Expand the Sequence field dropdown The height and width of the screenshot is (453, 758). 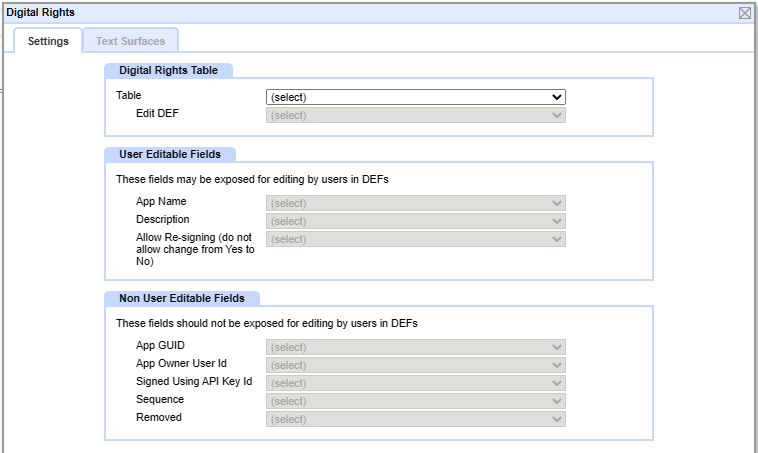pos(416,401)
